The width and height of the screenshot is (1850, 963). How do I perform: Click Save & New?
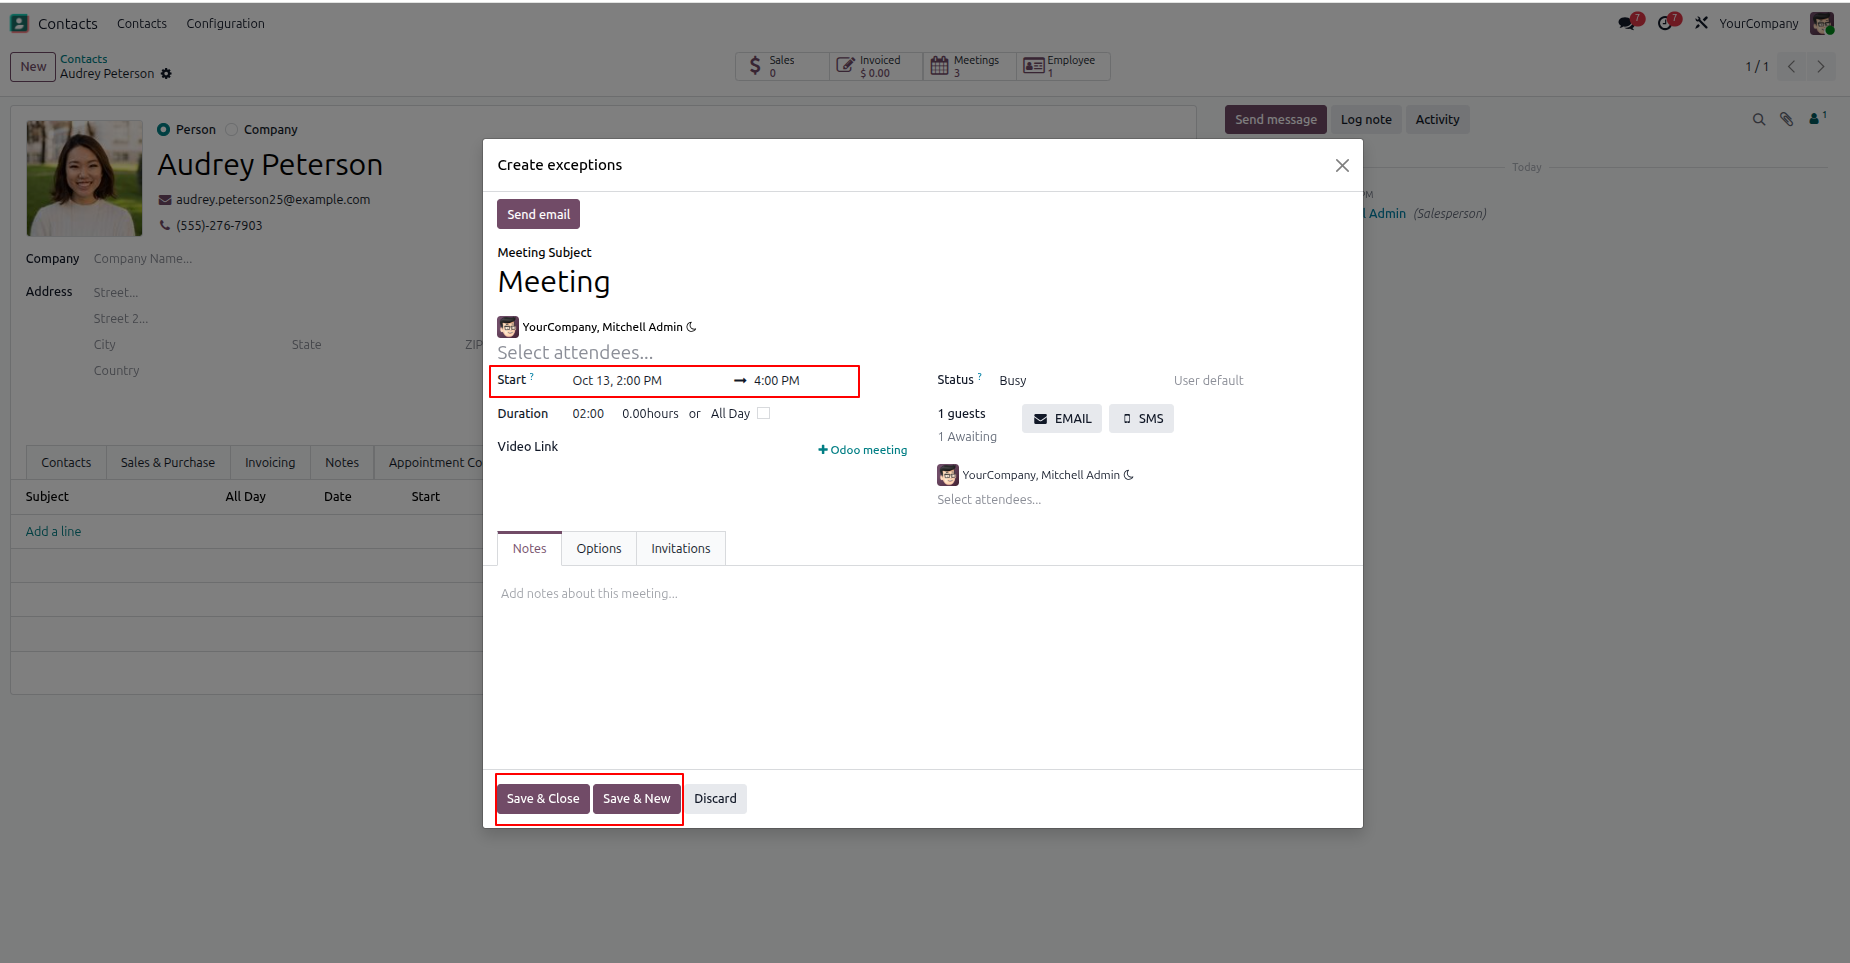click(637, 799)
